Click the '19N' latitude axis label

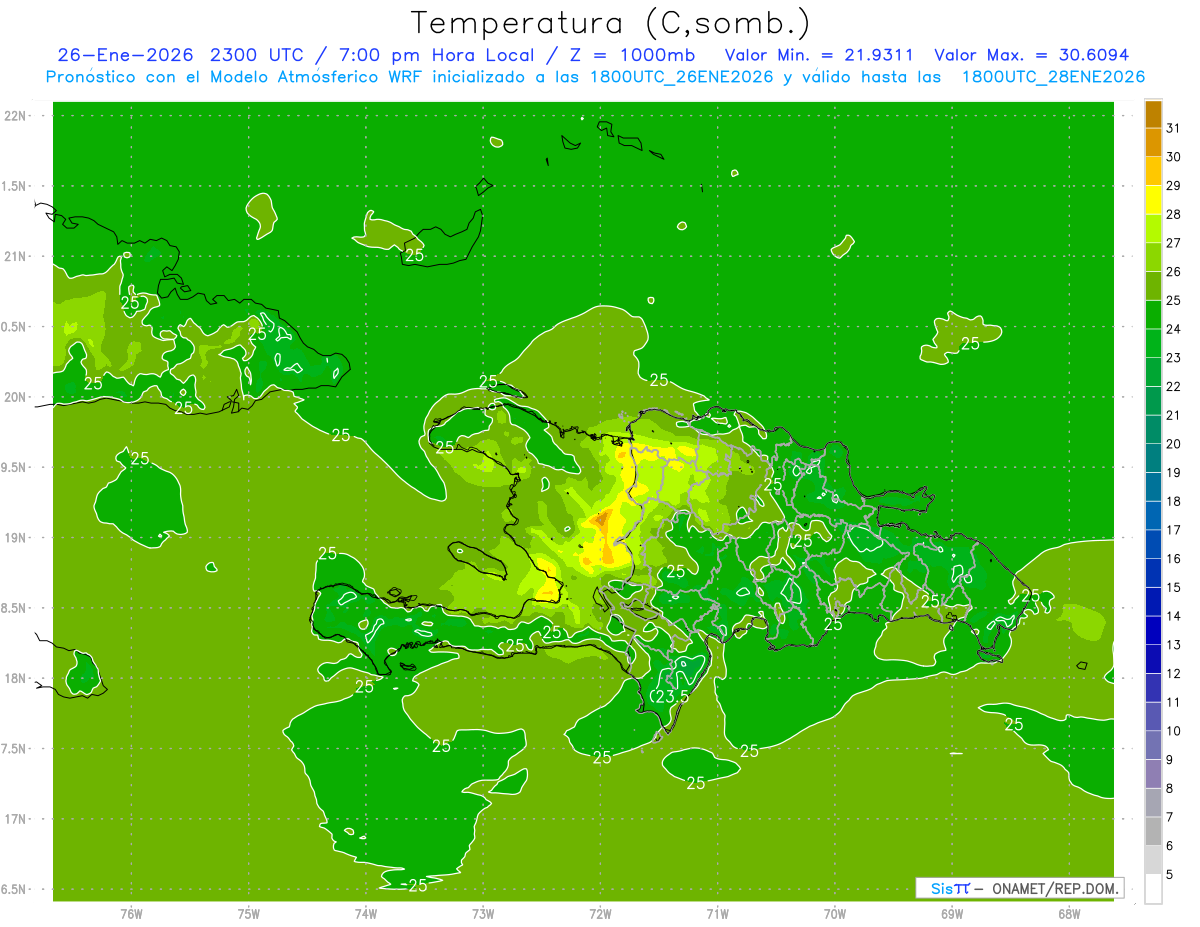(x=15, y=537)
